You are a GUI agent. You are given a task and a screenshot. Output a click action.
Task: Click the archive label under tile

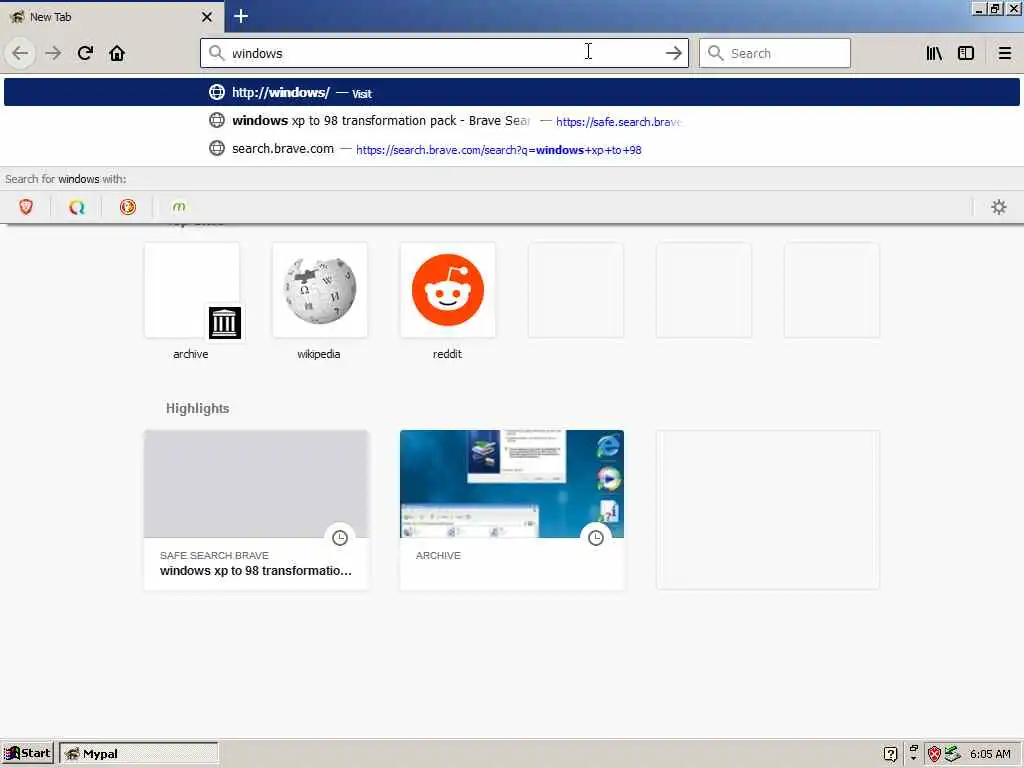tap(191, 354)
